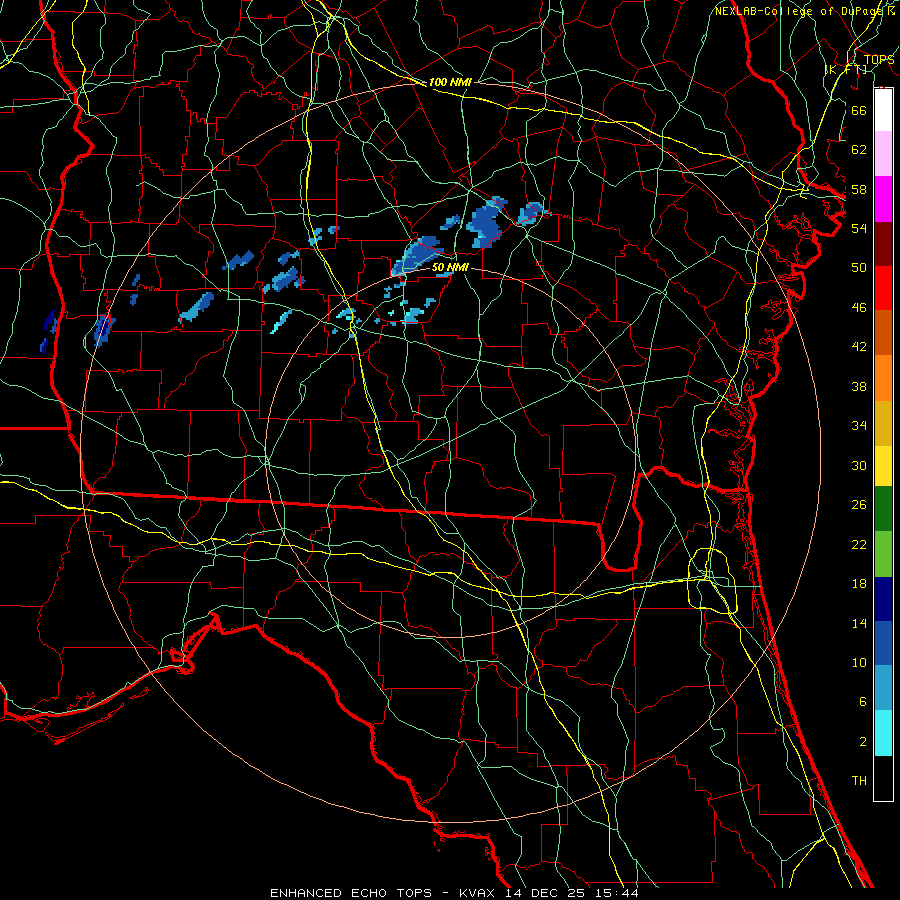
Task: Click the legend value 58
Action: click(x=859, y=189)
